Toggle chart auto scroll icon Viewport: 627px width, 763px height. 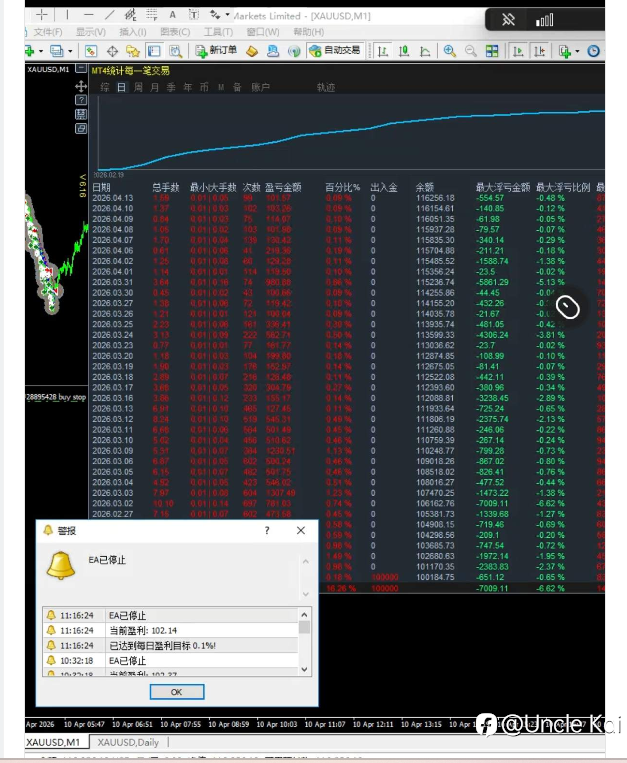point(518,51)
